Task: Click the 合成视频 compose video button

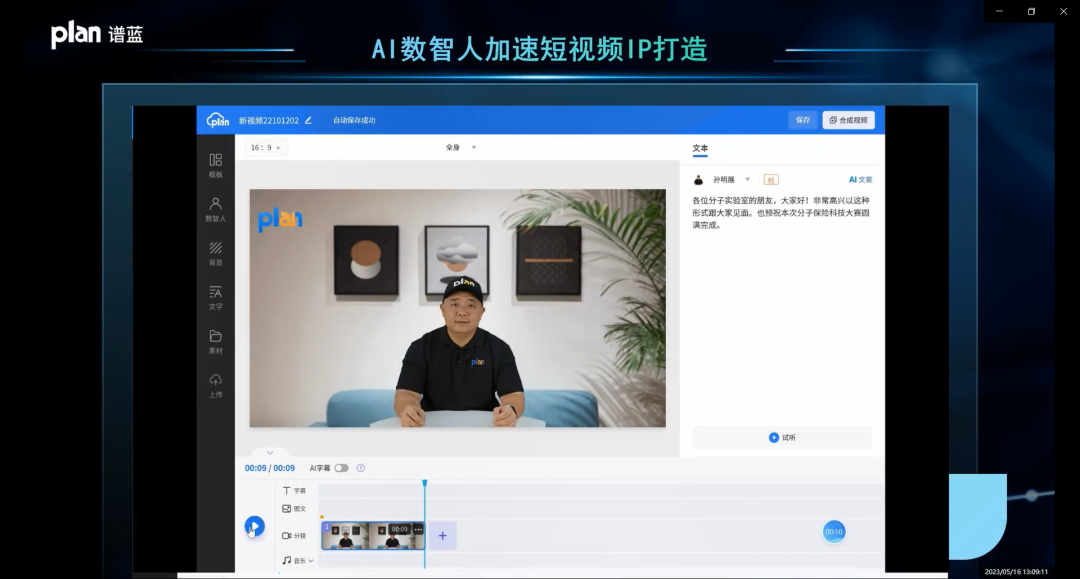Action: coord(849,120)
